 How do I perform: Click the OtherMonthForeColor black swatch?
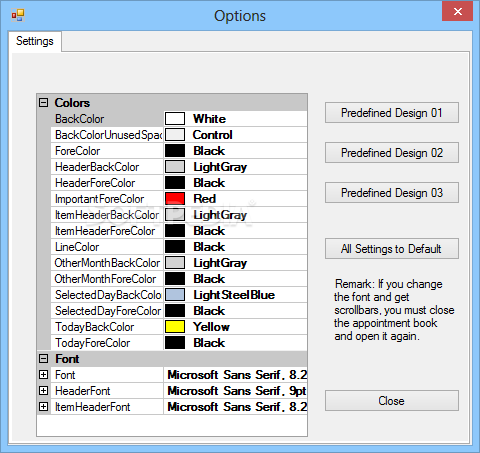coord(175,279)
